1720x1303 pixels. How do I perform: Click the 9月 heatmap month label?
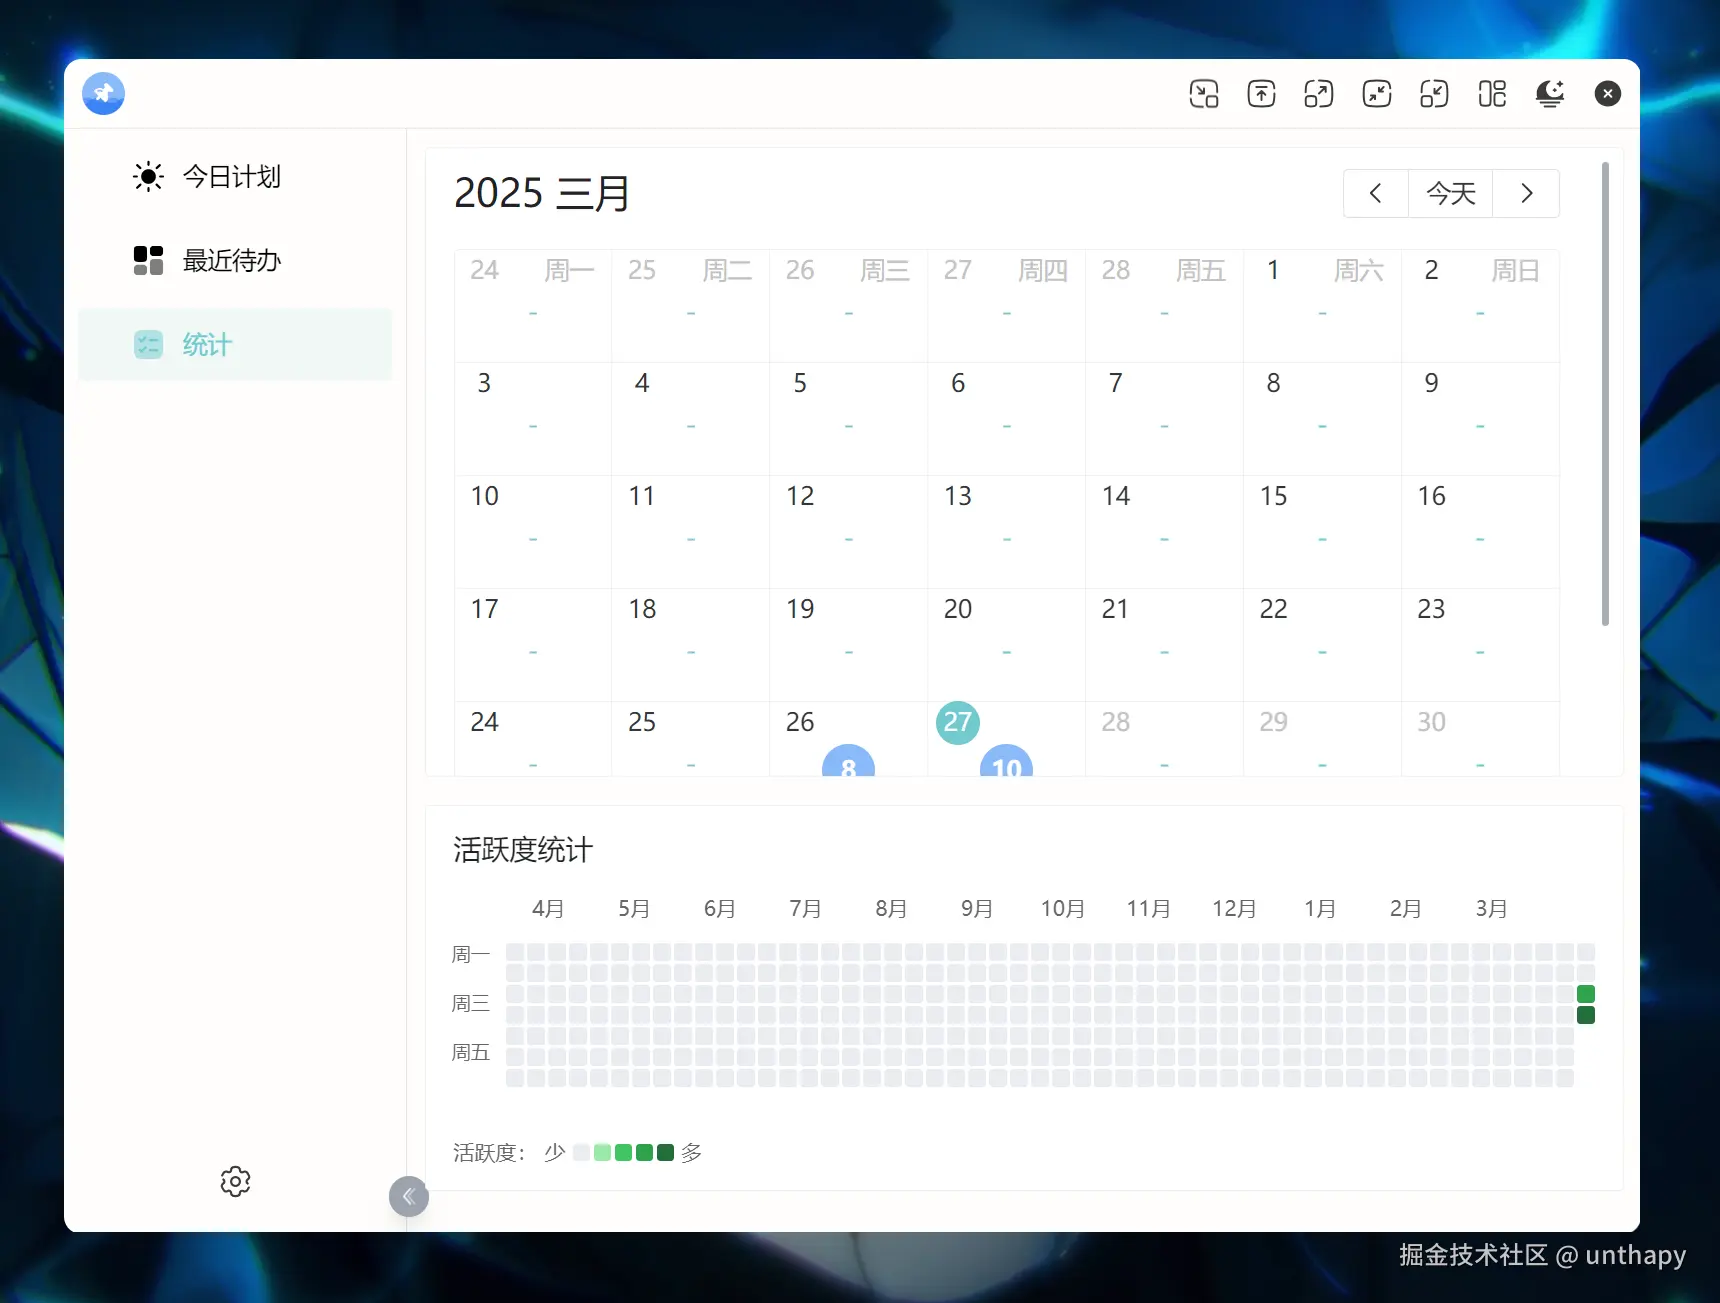pyautogui.click(x=977, y=908)
